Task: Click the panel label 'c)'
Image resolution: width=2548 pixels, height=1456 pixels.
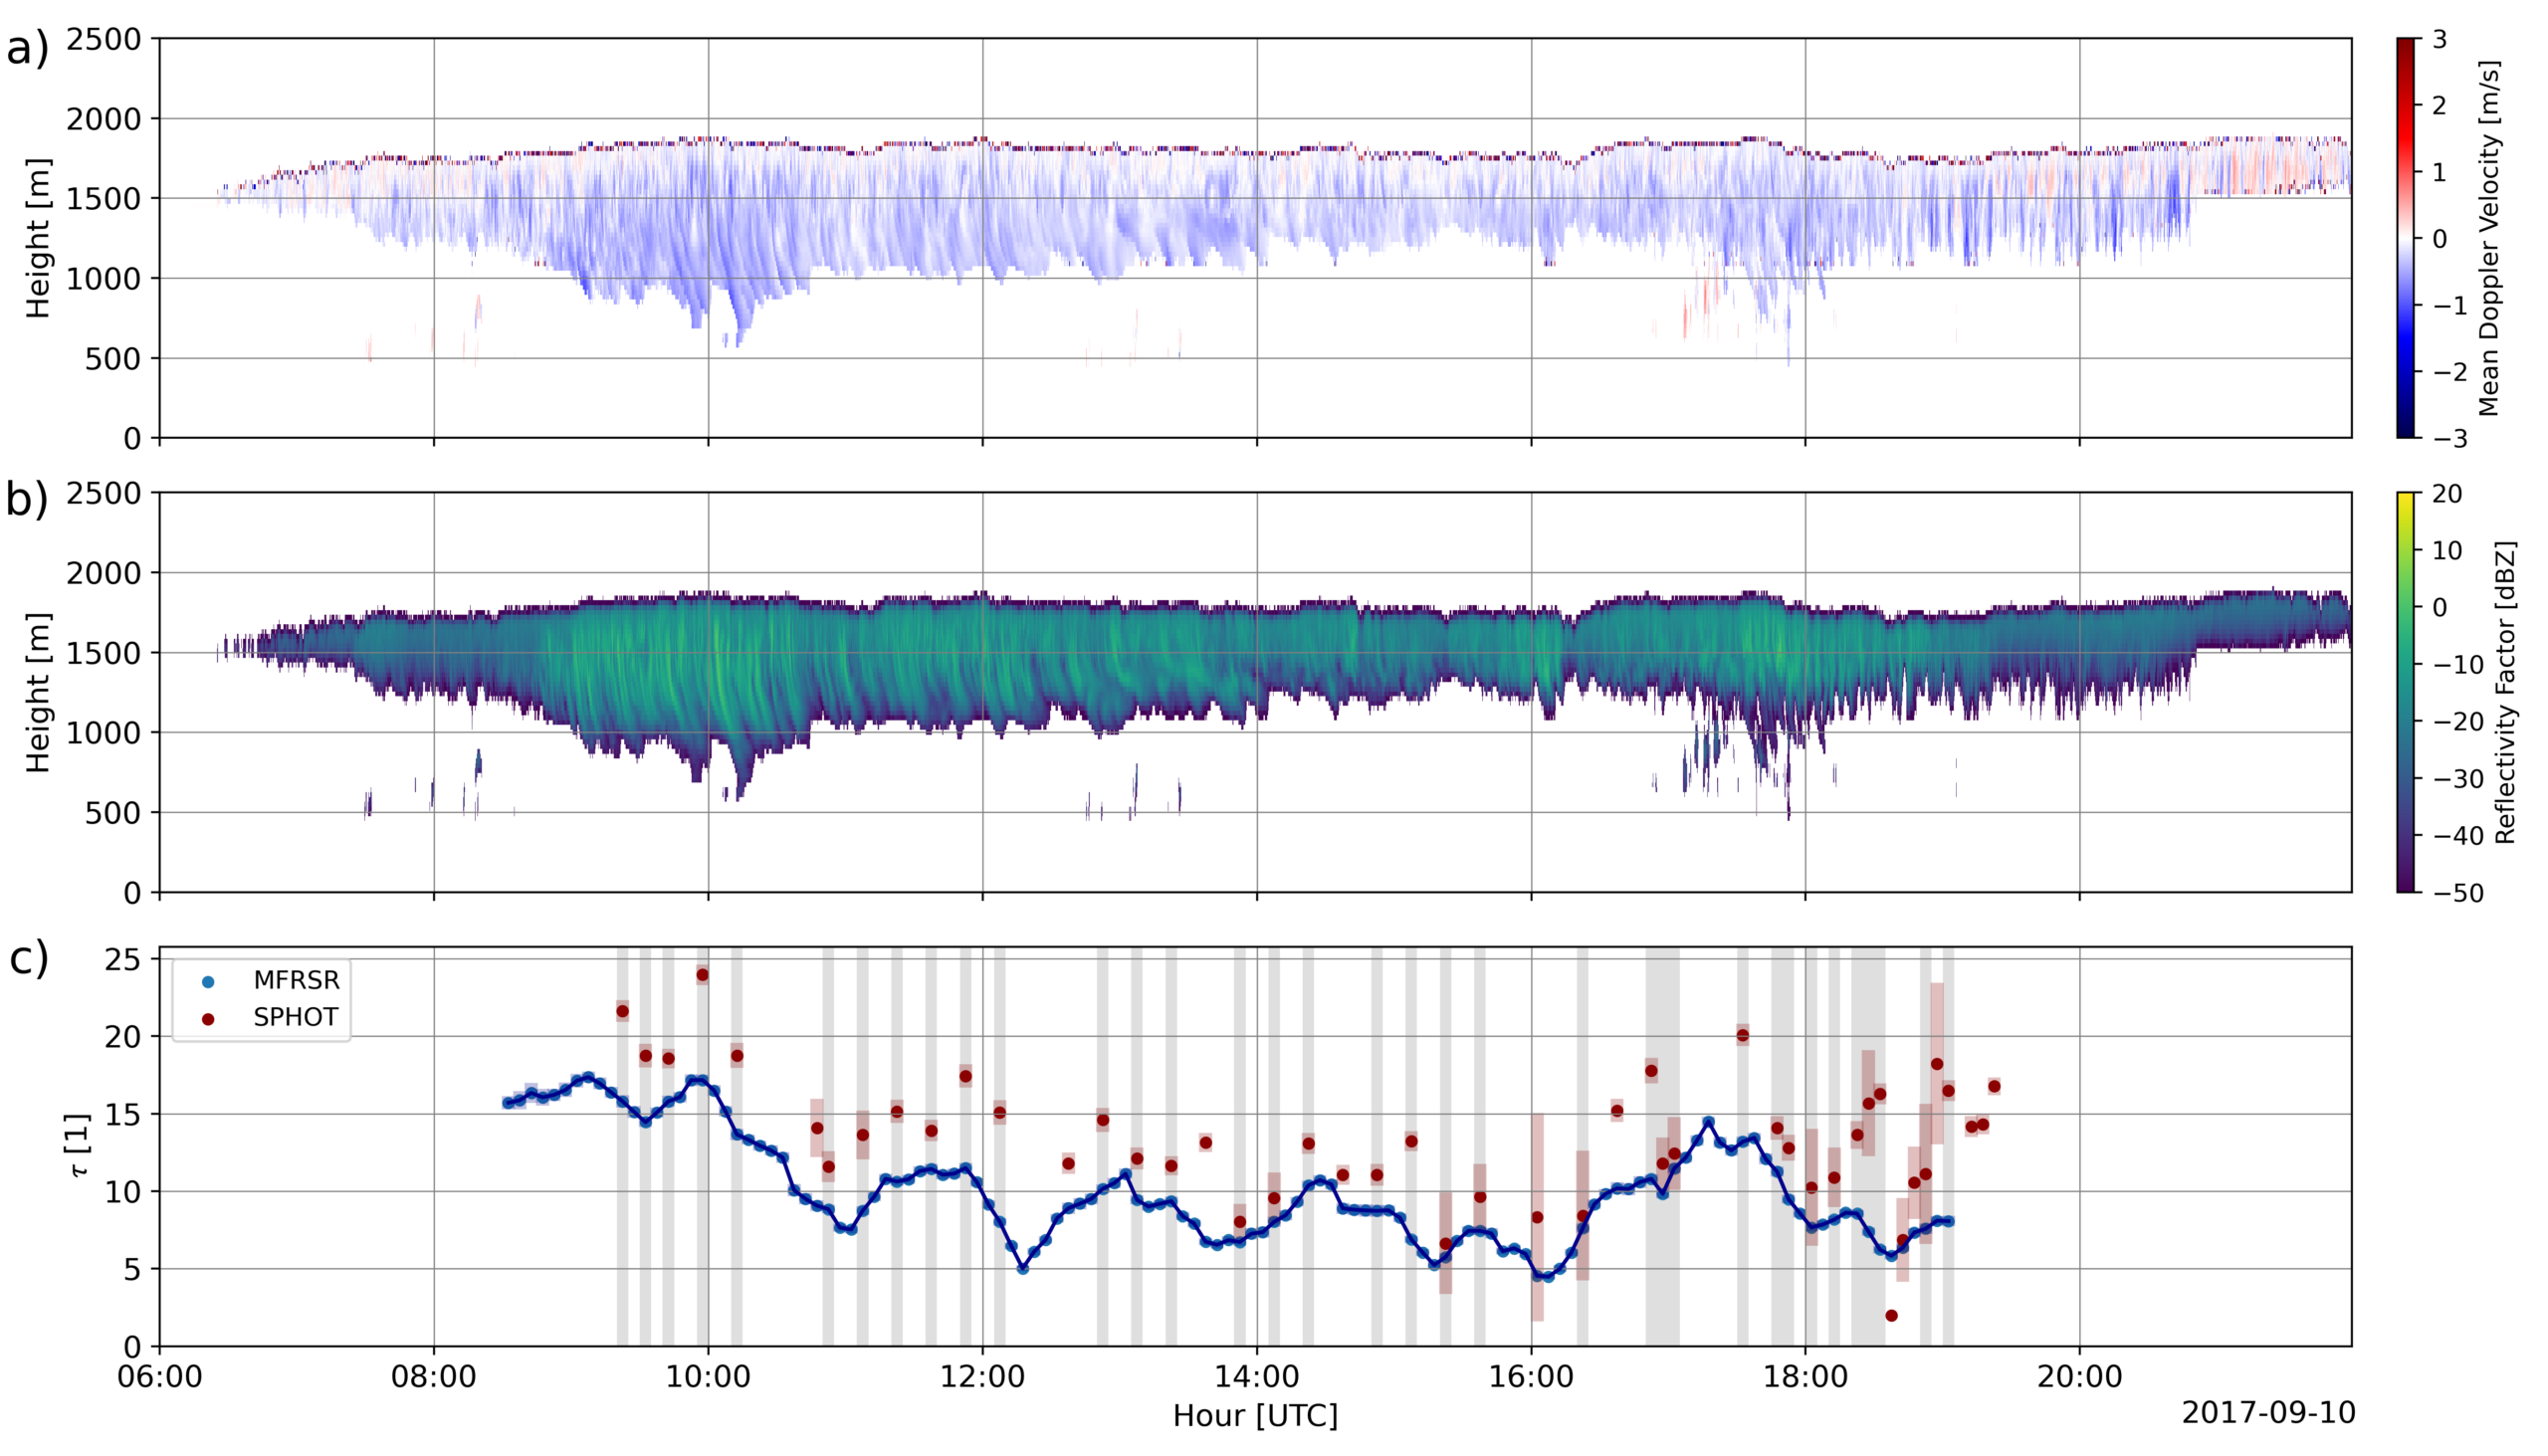Action: point(29,958)
